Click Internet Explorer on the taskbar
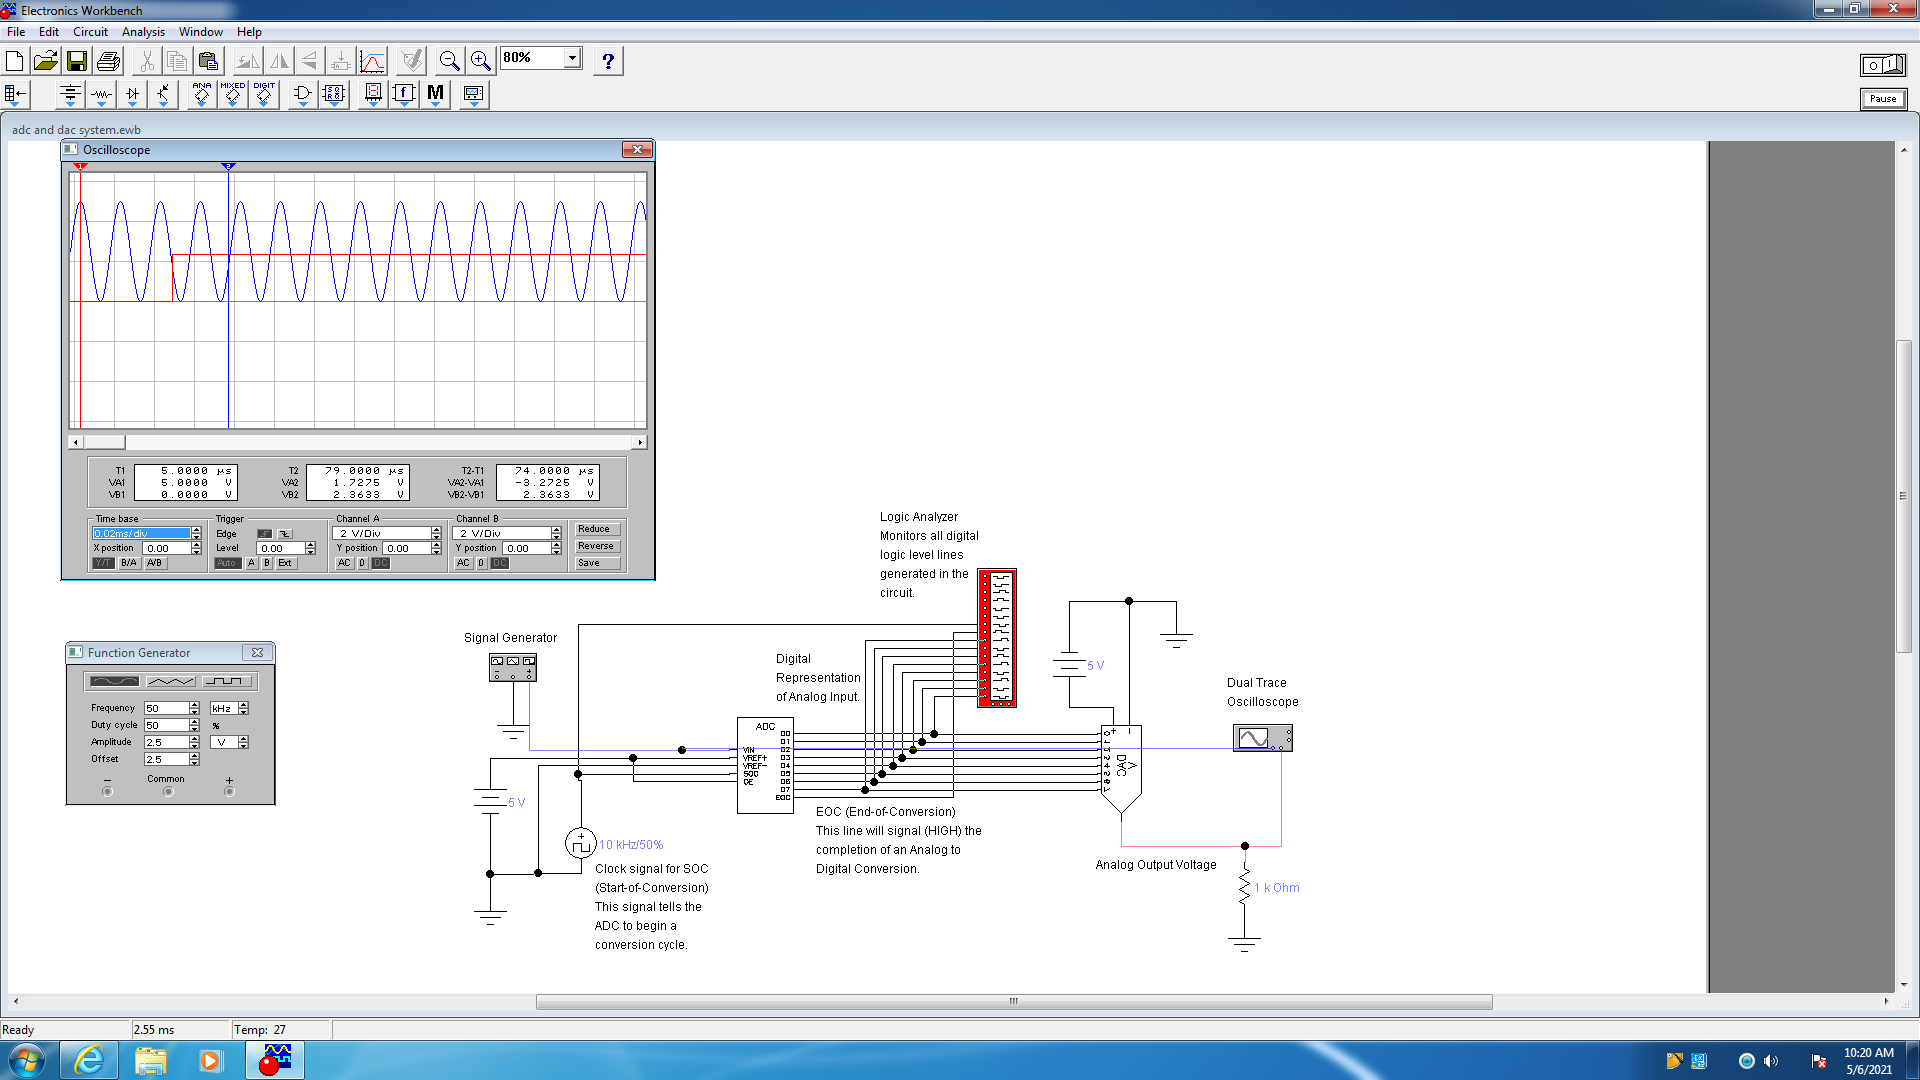The image size is (1920, 1080). pyautogui.click(x=88, y=1060)
